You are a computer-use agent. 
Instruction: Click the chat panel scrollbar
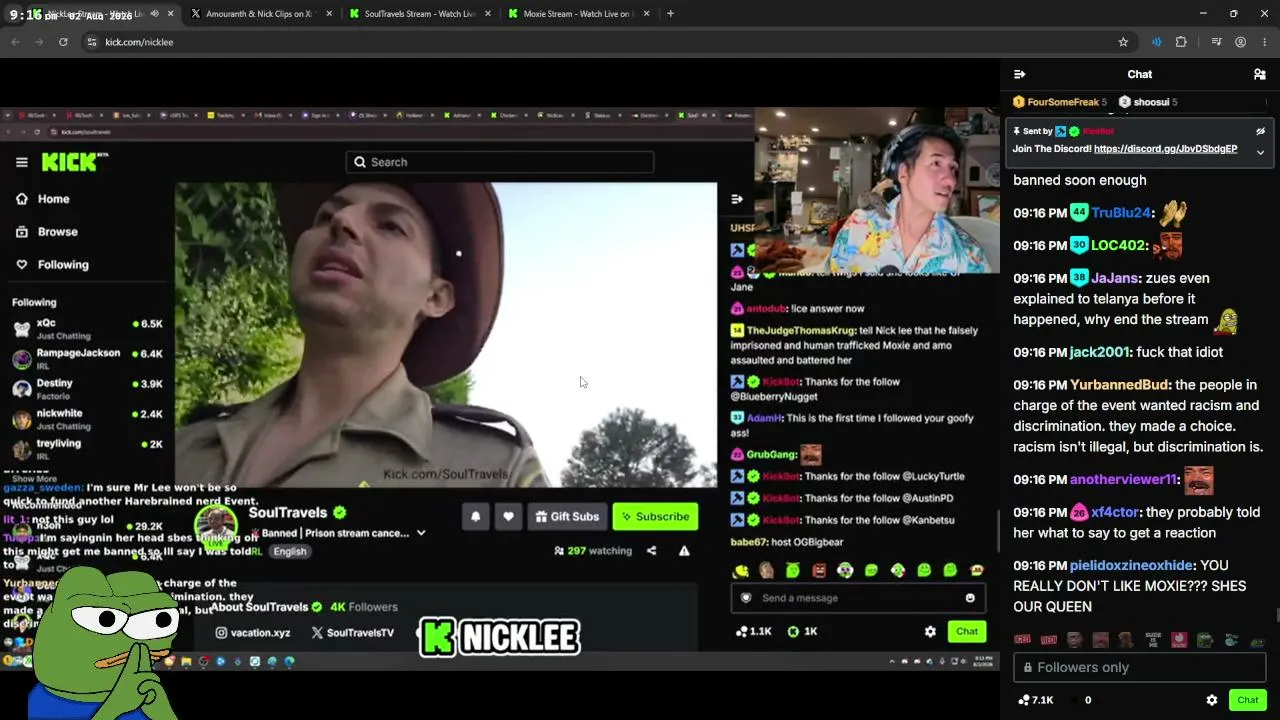click(x=1276, y=615)
